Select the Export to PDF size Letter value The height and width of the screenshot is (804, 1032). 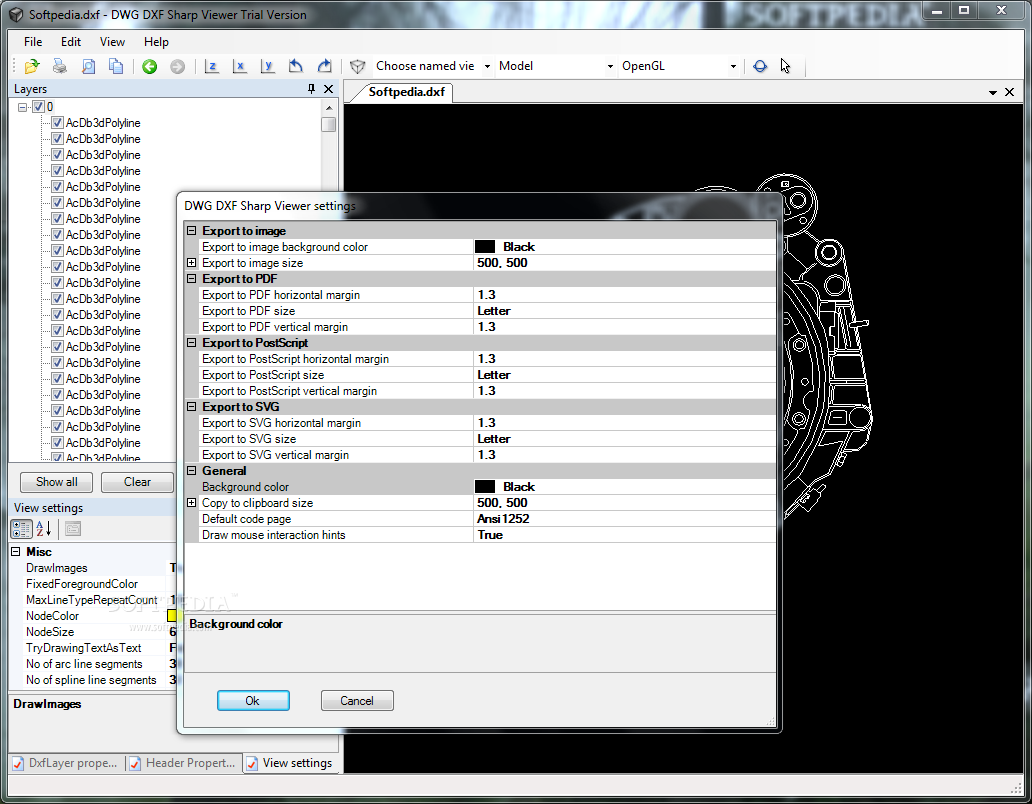(494, 311)
